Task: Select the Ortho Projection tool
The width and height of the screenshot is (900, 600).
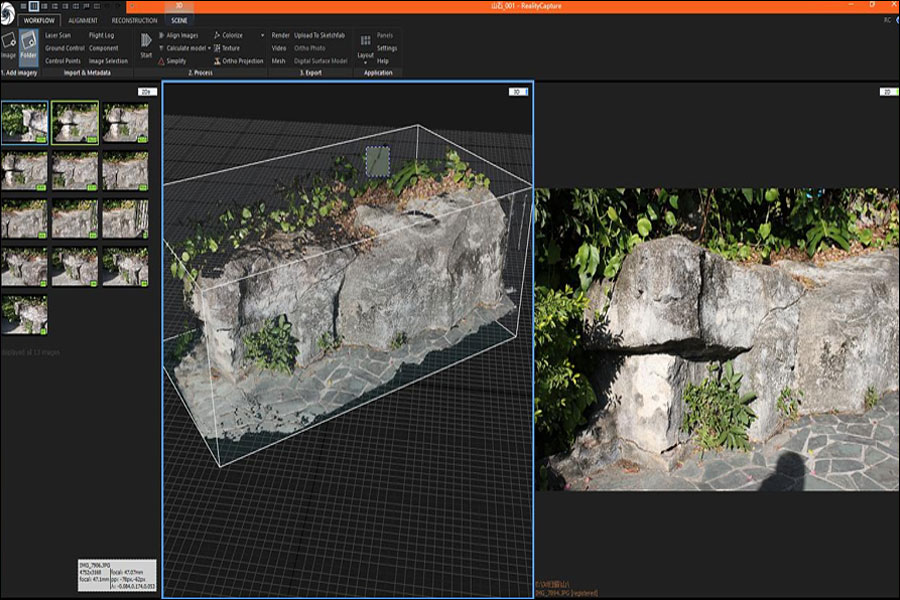Action: (x=242, y=59)
